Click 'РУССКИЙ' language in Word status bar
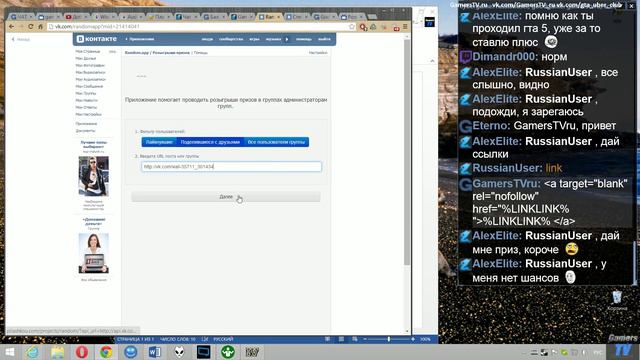 coord(223,339)
